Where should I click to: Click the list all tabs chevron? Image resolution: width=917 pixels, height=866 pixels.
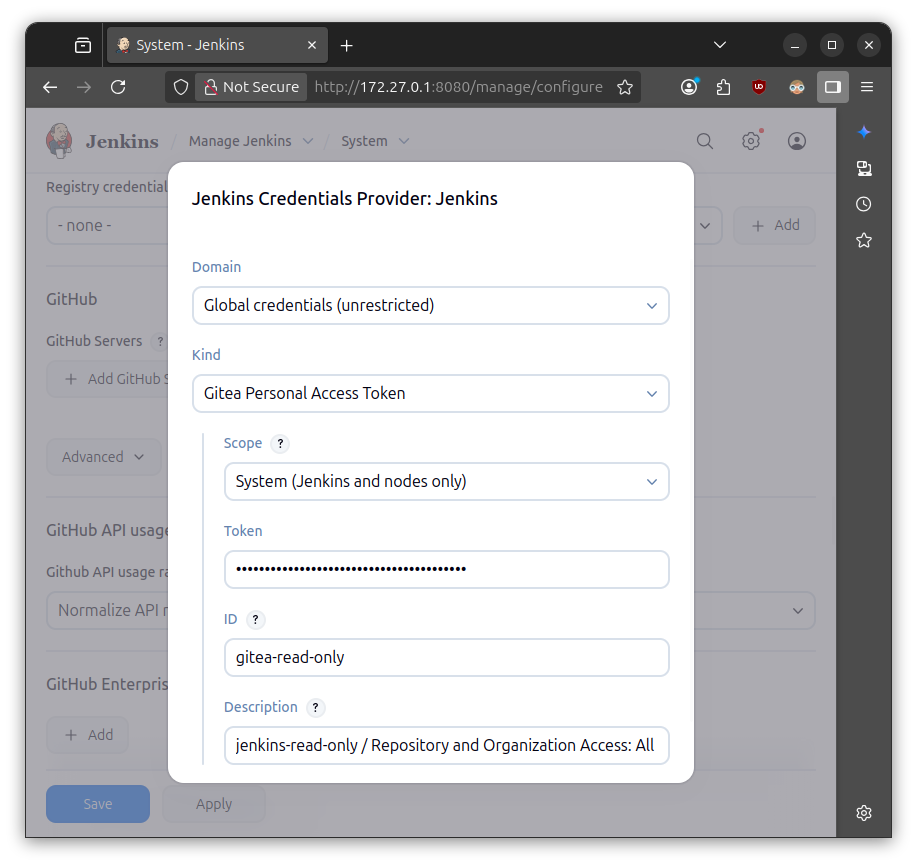[x=720, y=45]
